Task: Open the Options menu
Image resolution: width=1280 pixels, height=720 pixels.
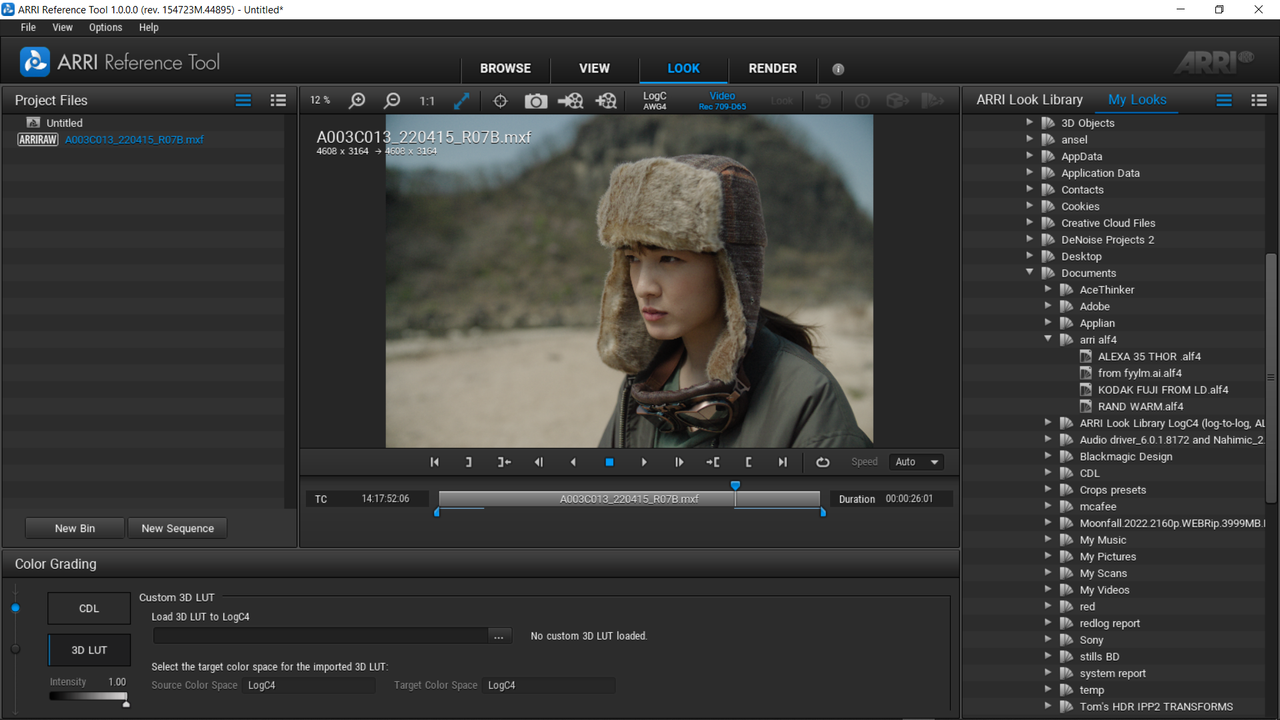Action: pyautogui.click(x=105, y=28)
